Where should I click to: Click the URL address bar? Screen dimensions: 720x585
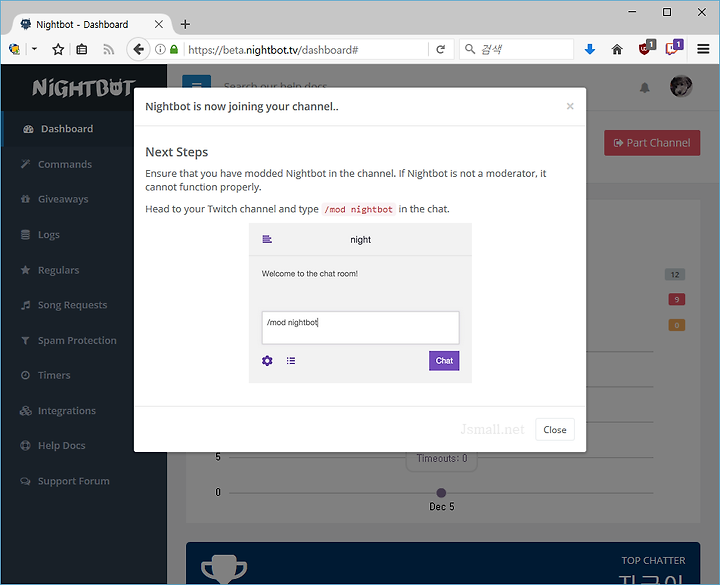pyautogui.click(x=305, y=50)
